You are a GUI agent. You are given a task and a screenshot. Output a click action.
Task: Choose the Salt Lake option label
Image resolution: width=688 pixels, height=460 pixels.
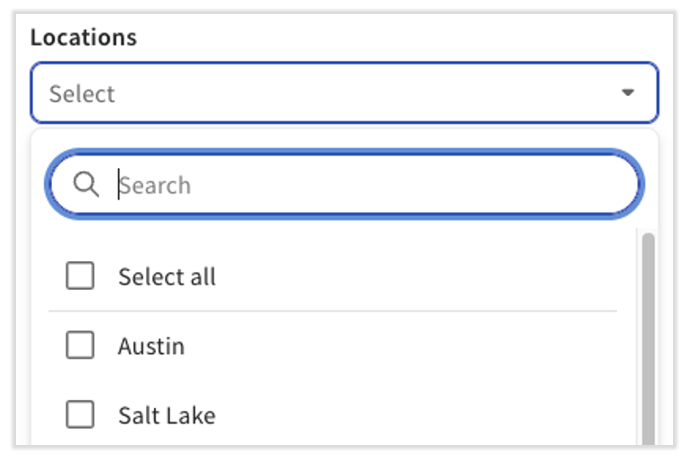click(166, 414)
